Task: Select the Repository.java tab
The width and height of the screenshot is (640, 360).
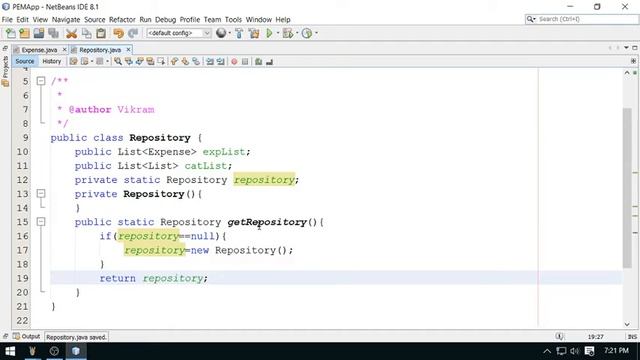Action: [x=100, y=50]
